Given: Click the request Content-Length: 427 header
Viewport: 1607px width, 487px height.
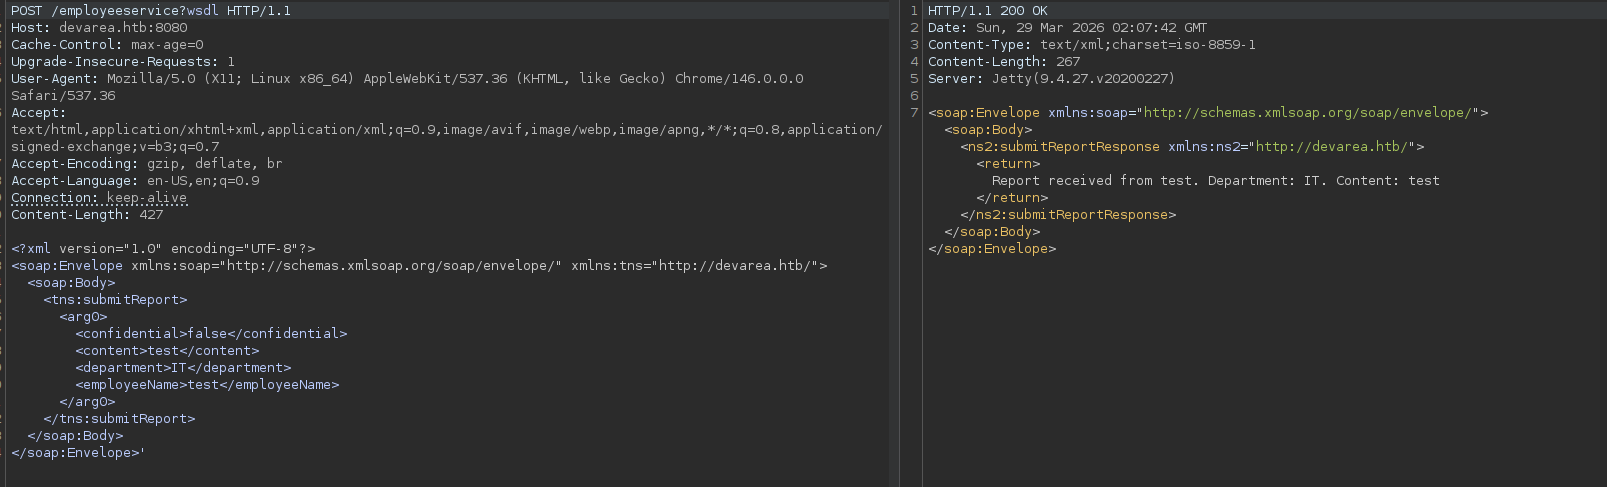Looking at the screenshot, I should [87, 215].
